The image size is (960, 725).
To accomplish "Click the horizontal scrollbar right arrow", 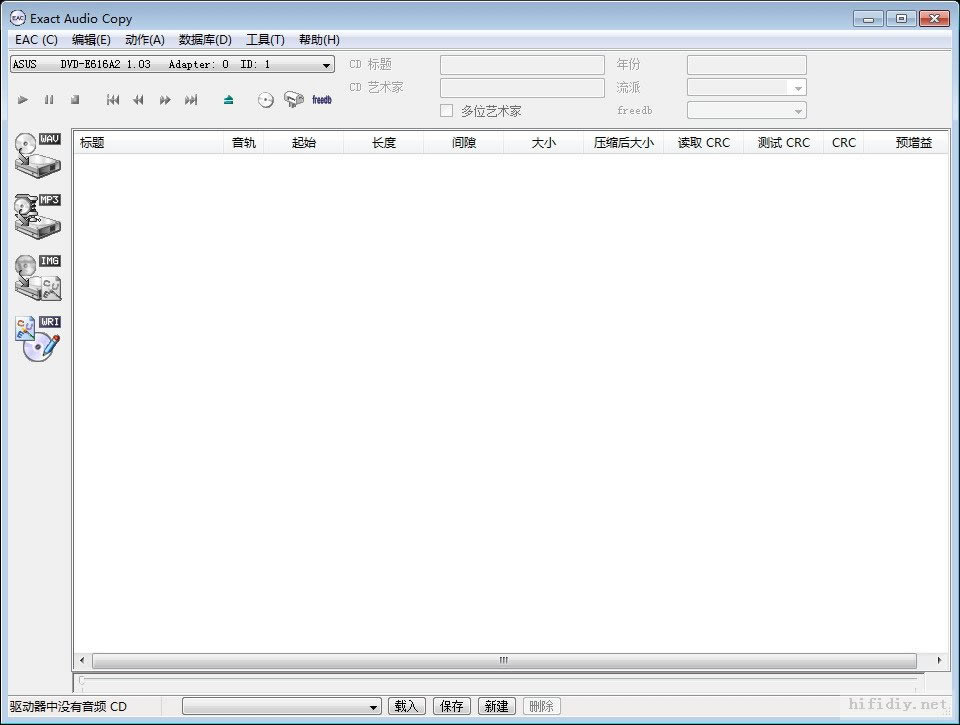I will (939, 660).
